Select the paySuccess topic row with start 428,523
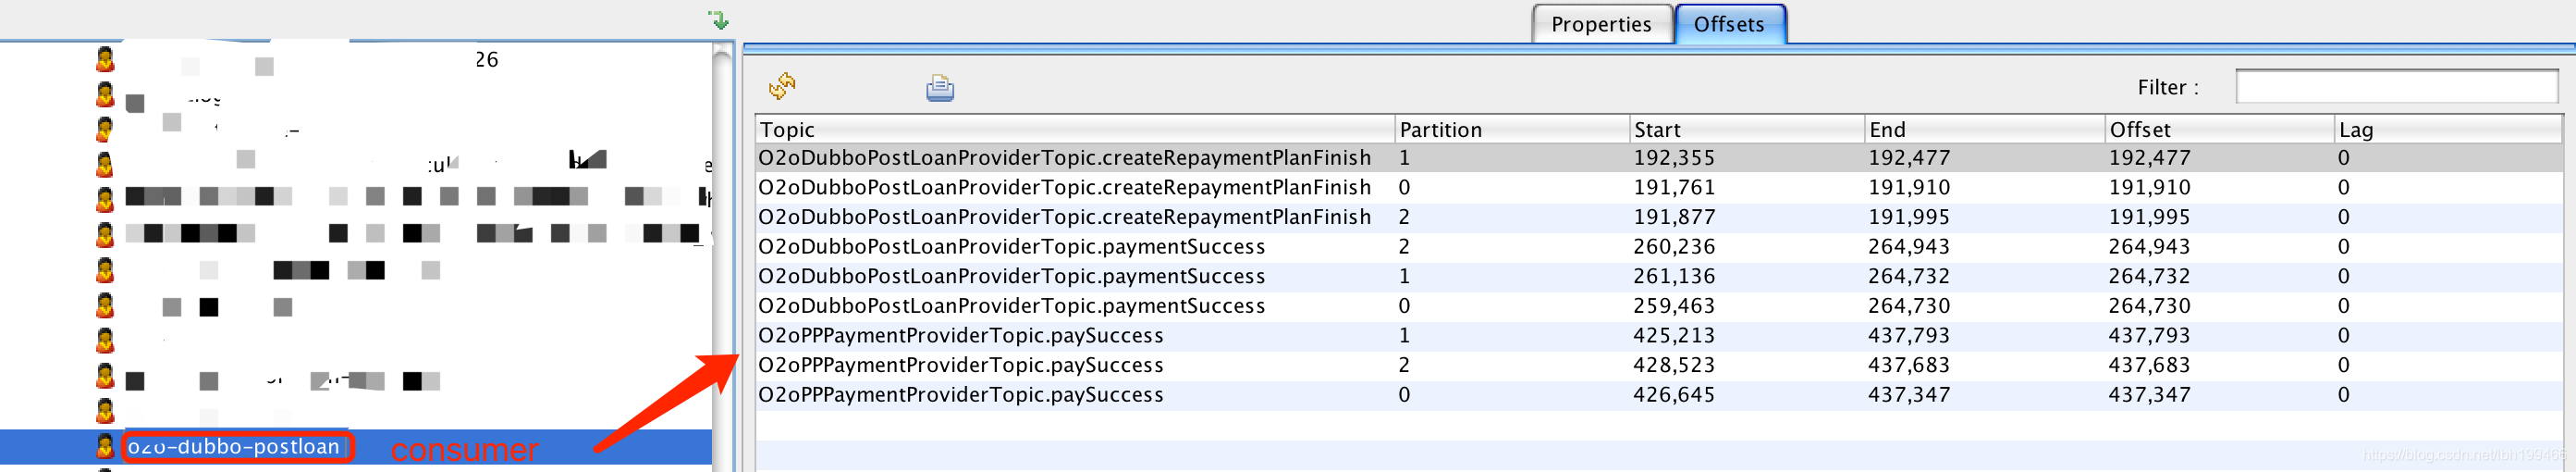This screenshot has width=2576, height=472. pos(1659,365)
